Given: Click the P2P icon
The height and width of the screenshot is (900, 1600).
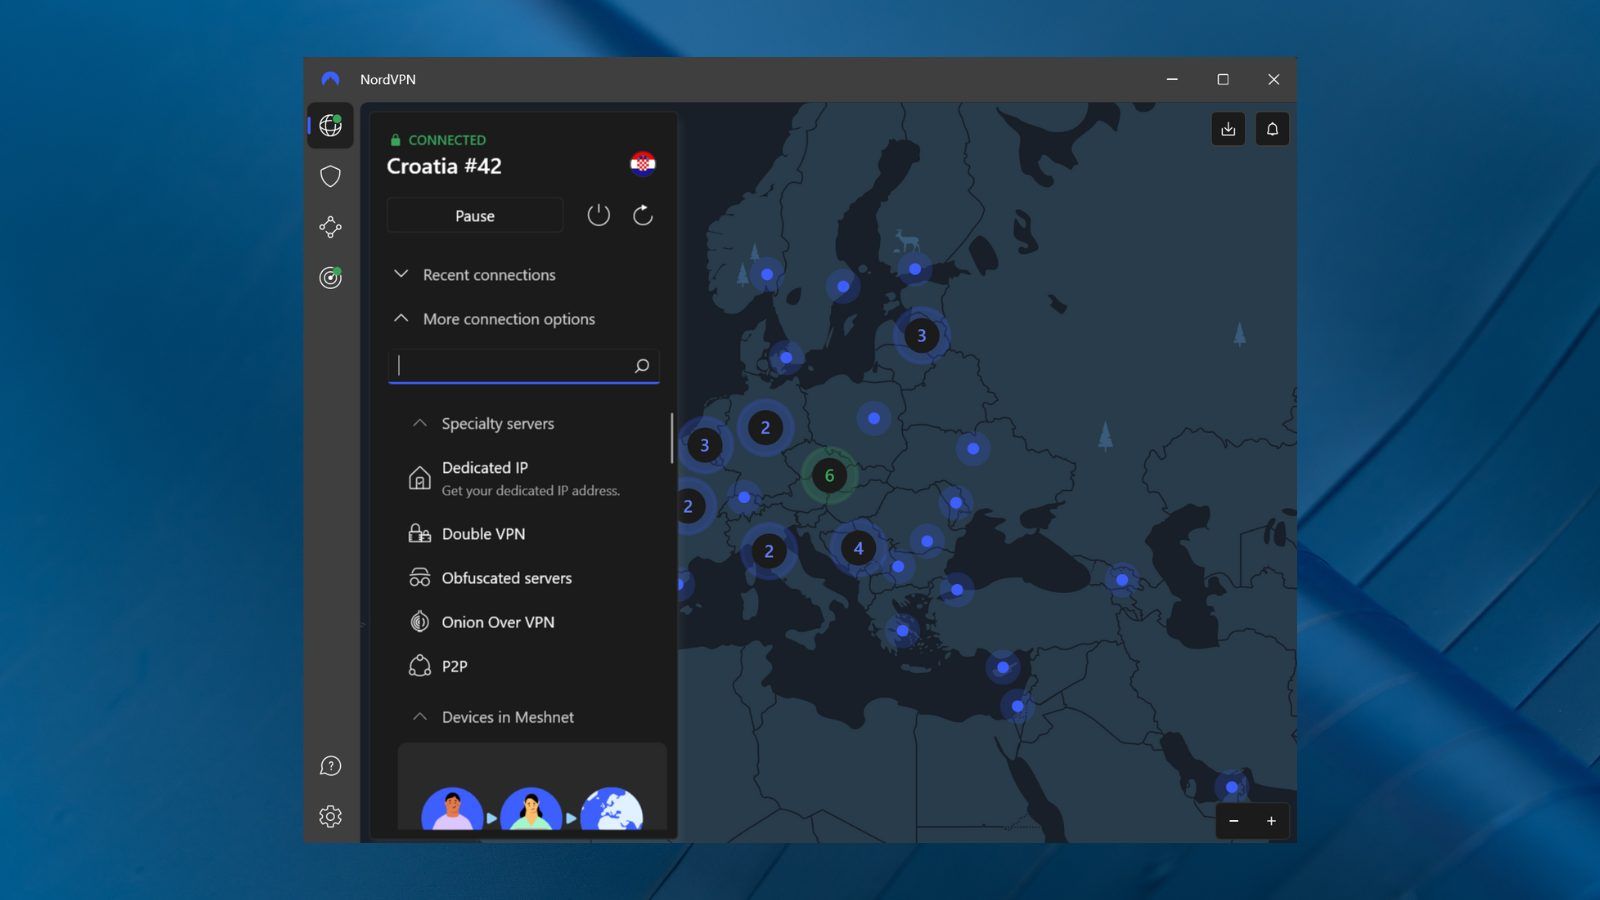Looking at the screenshot, I should pyautogui.click(x=420, y=666).
